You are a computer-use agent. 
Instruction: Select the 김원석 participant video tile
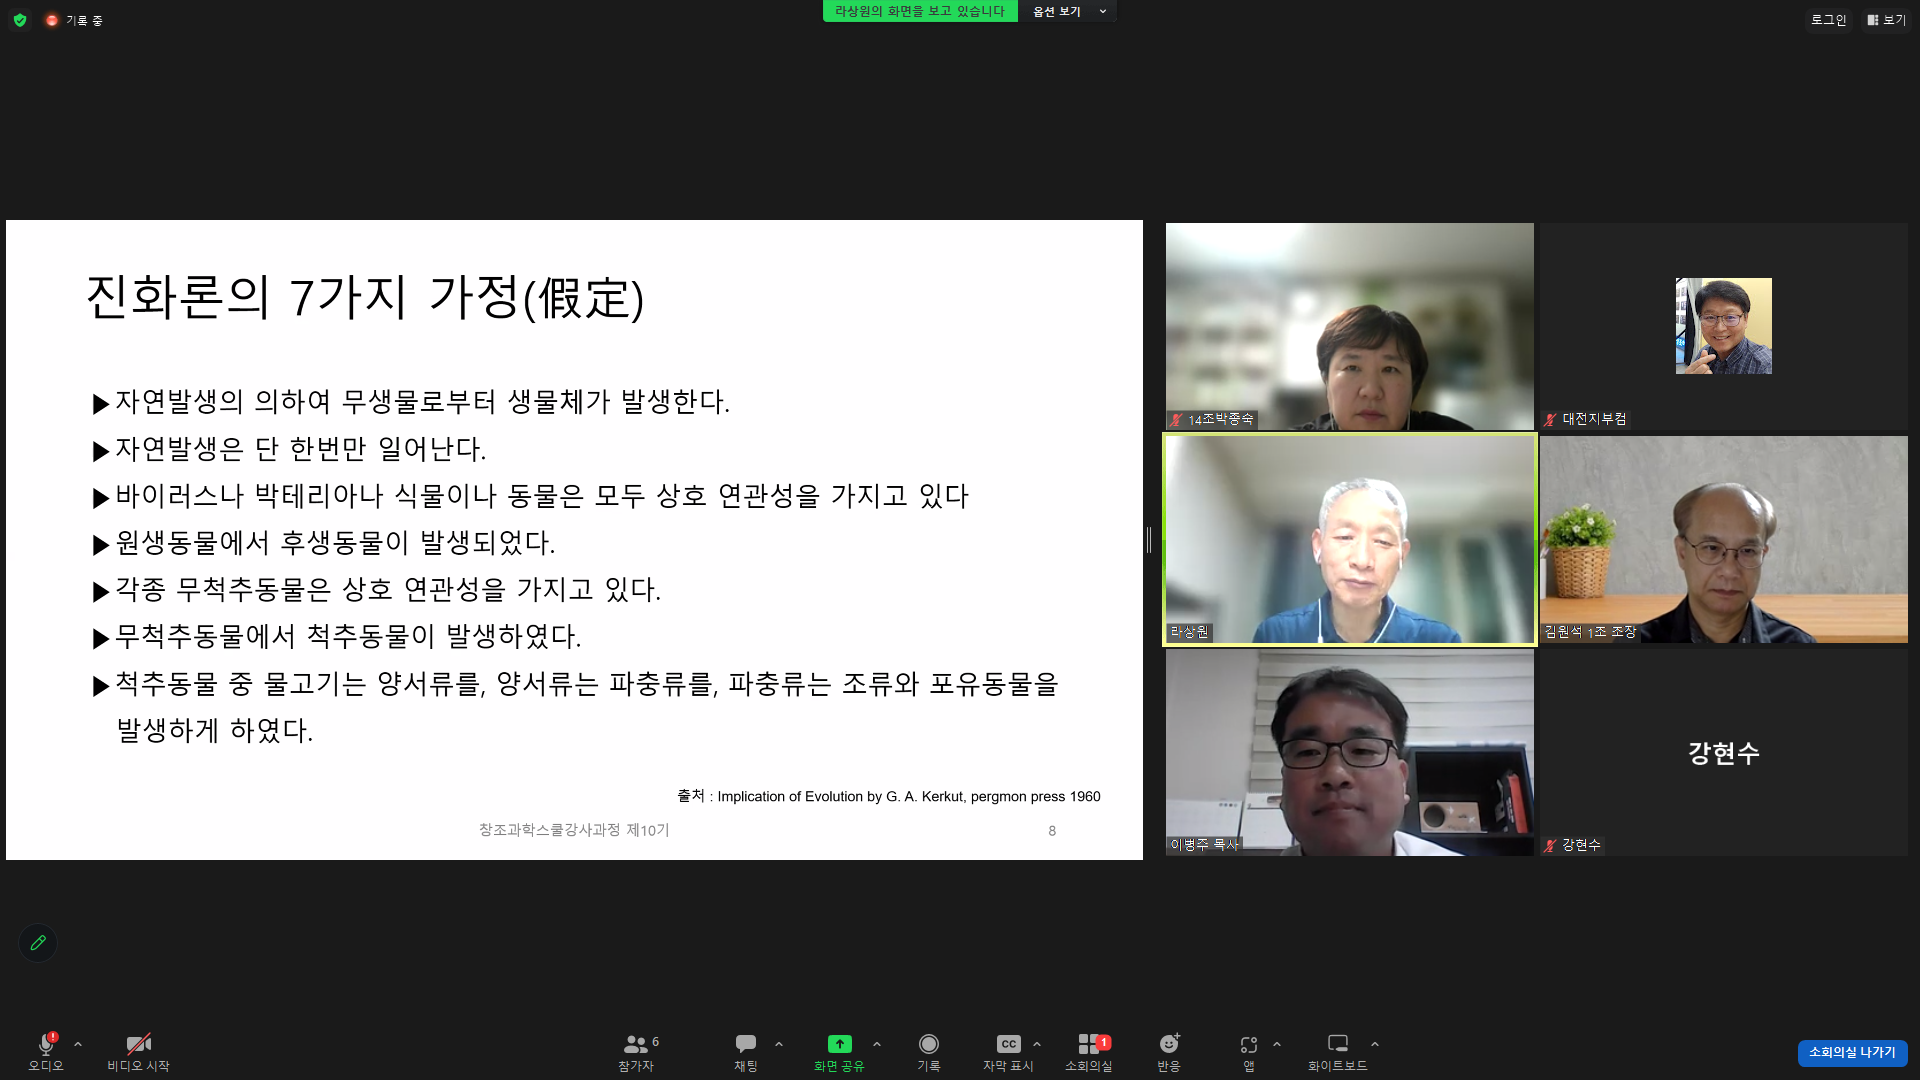click(x=1723, y=539)
